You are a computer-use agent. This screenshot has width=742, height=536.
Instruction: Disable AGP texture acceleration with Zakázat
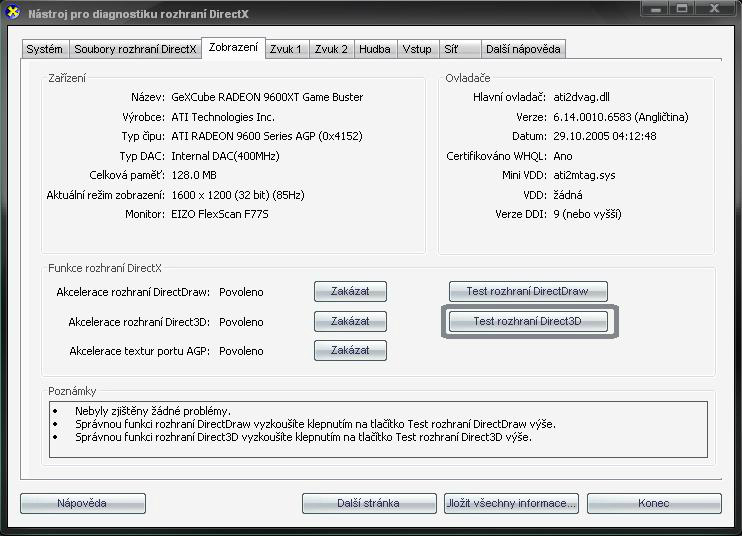pos(350,351)
